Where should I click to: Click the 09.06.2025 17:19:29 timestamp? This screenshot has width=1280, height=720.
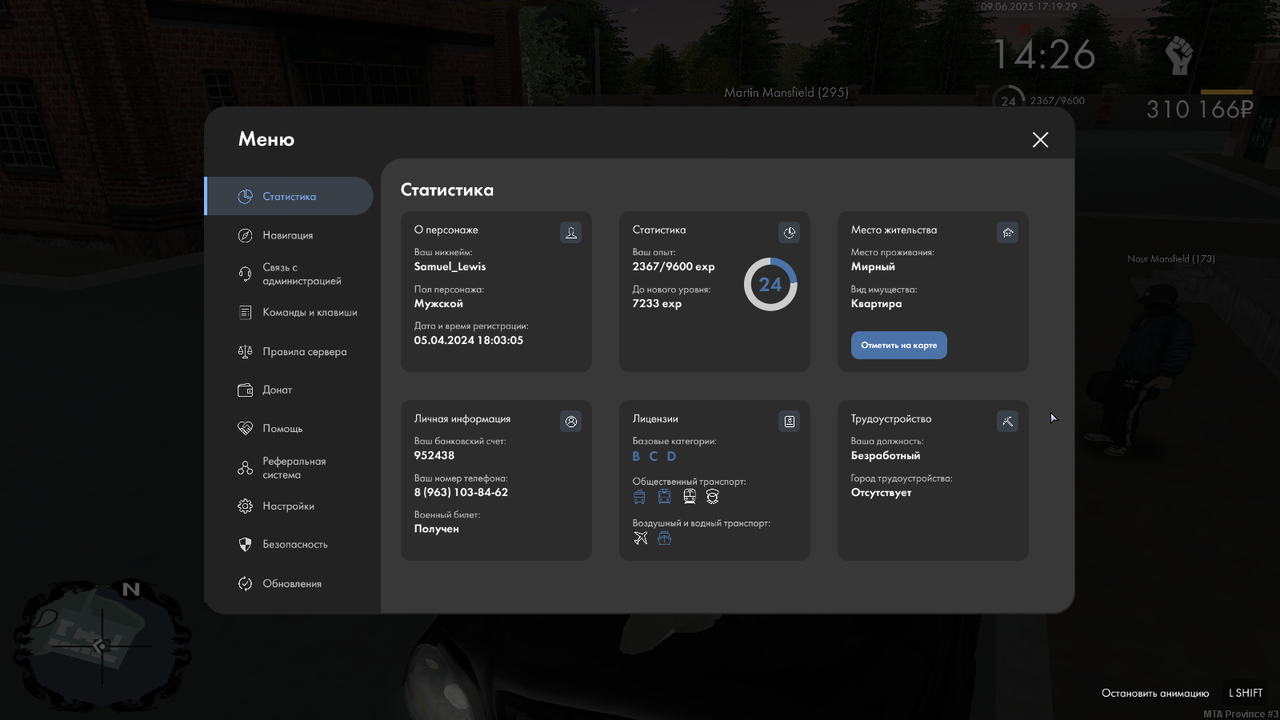click(1028, 6)
